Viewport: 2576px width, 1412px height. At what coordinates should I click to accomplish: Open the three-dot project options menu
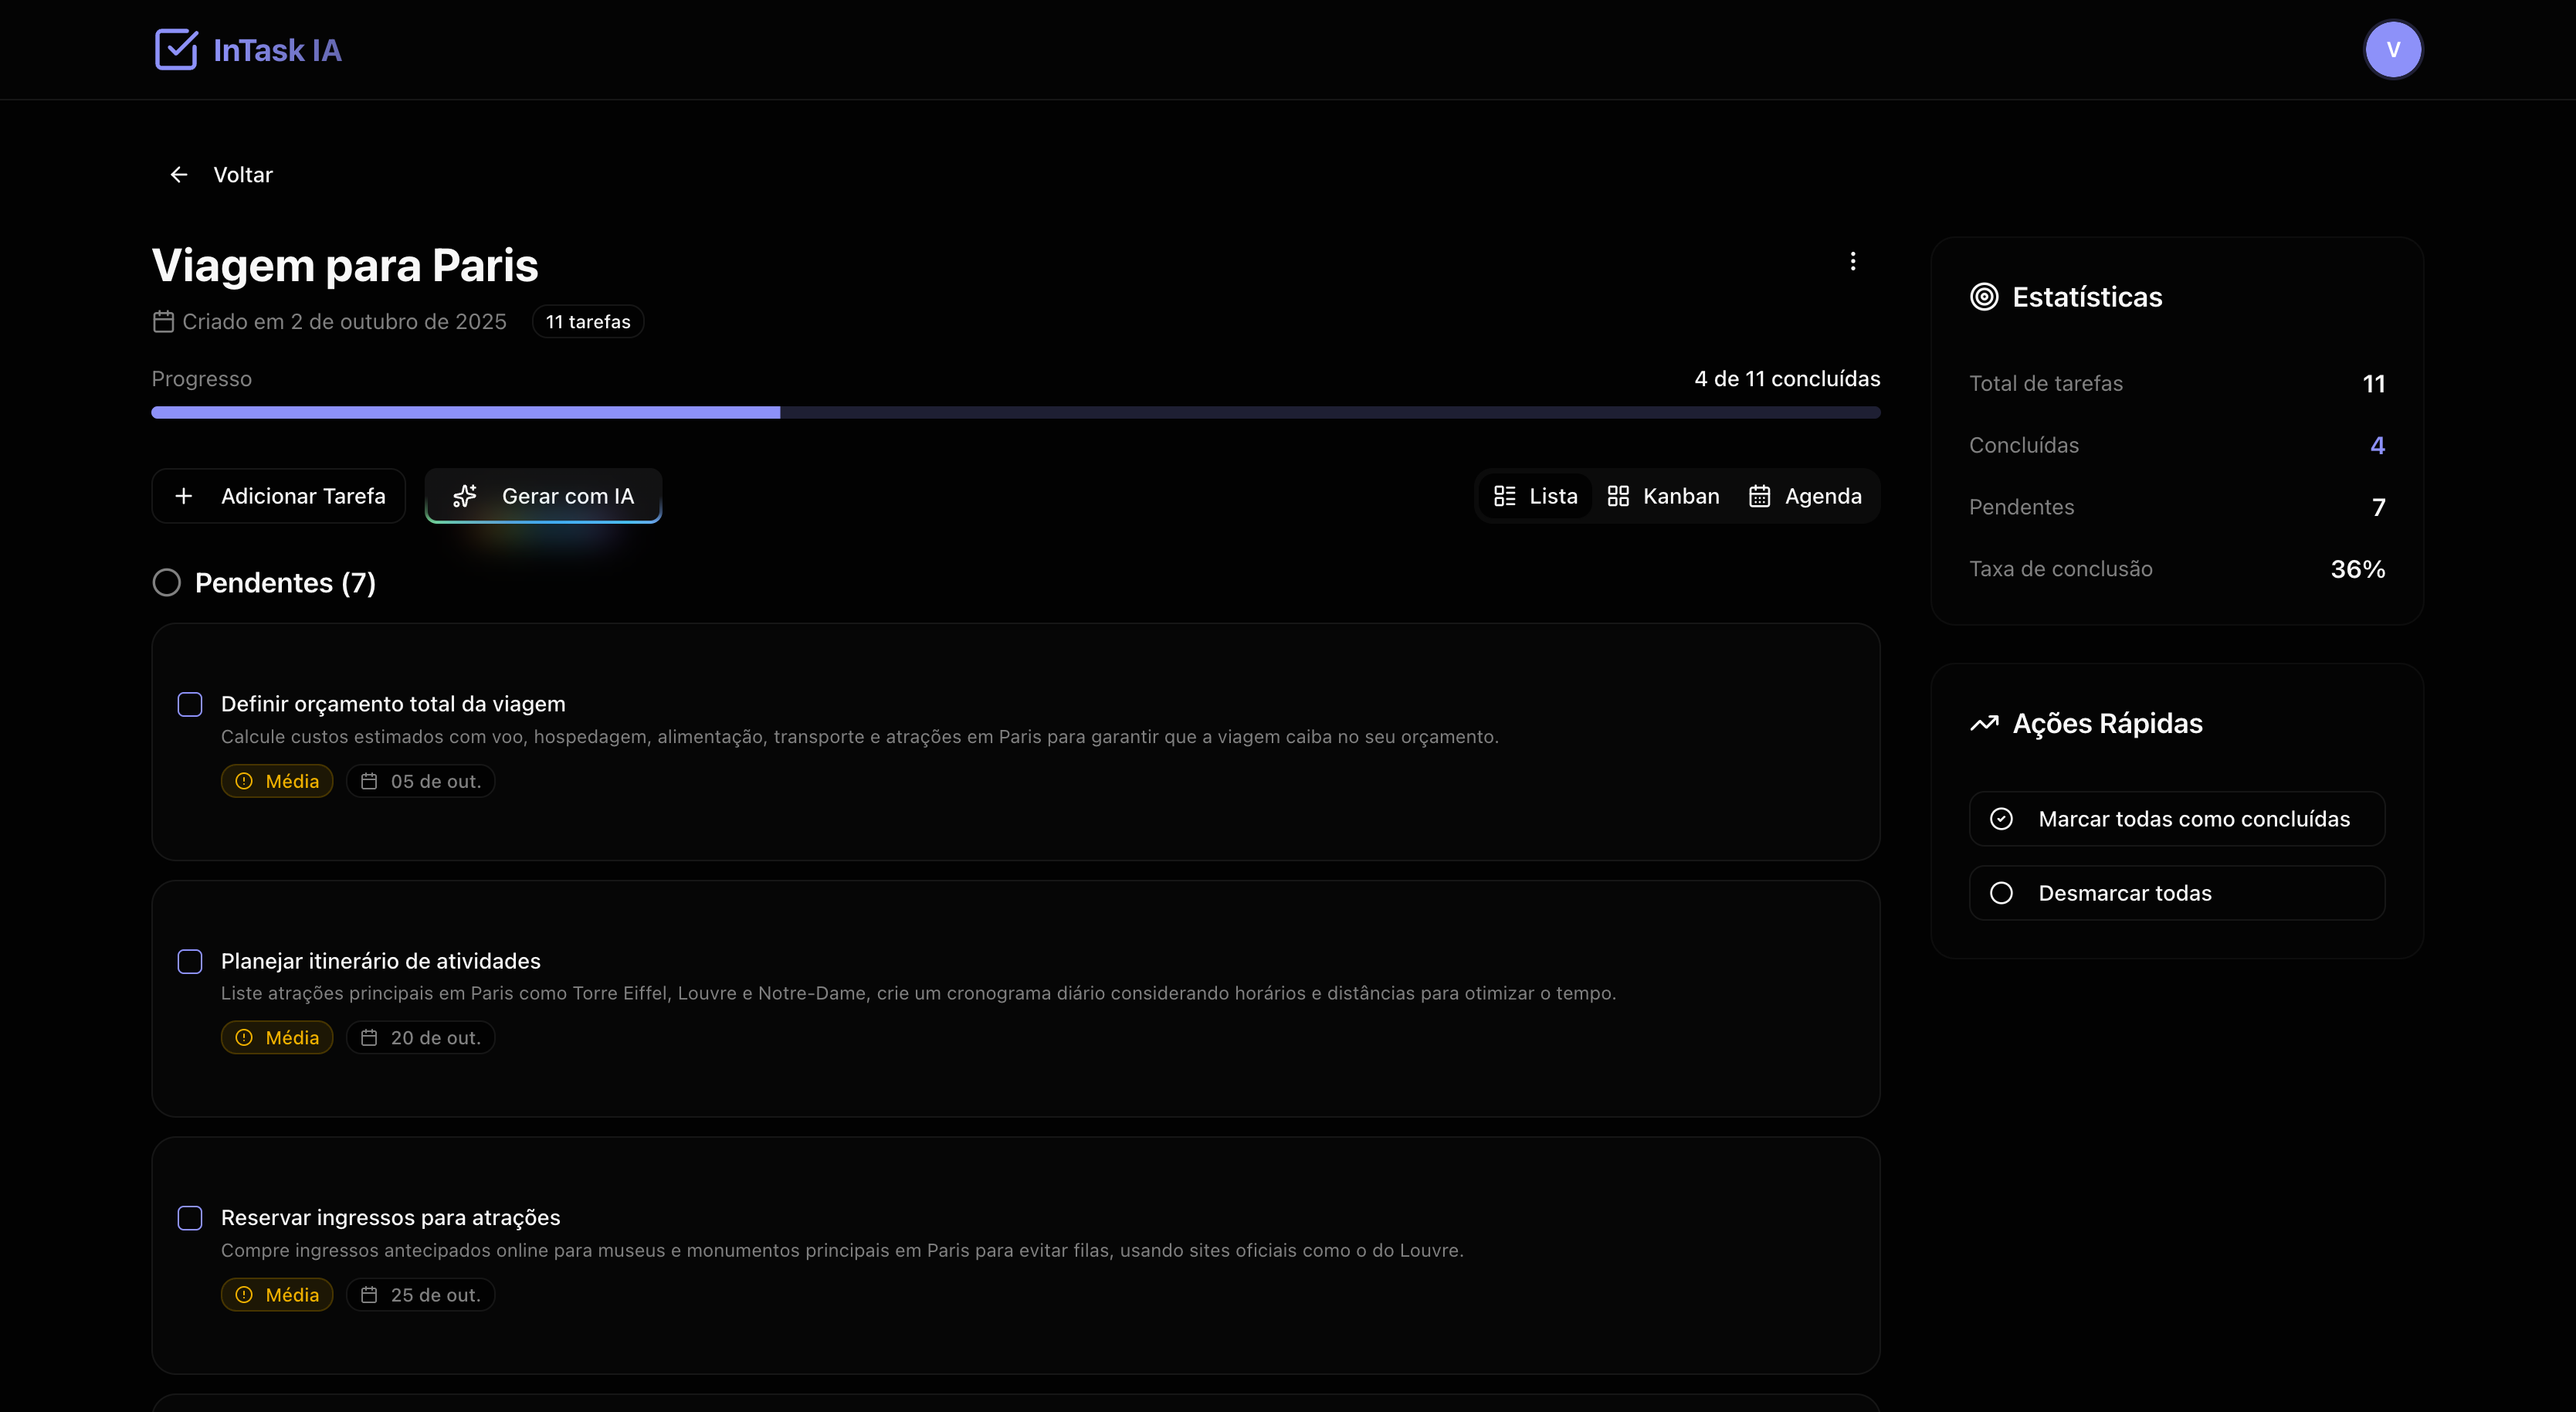tap(1852, 261)
